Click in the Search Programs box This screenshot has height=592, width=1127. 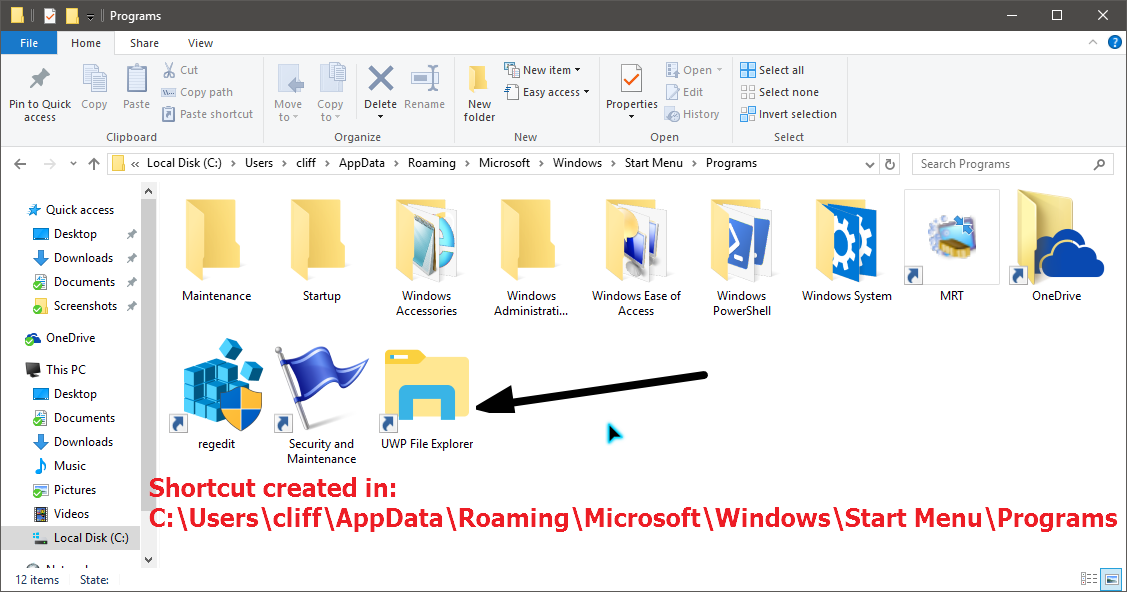[x=1012, y=164]
